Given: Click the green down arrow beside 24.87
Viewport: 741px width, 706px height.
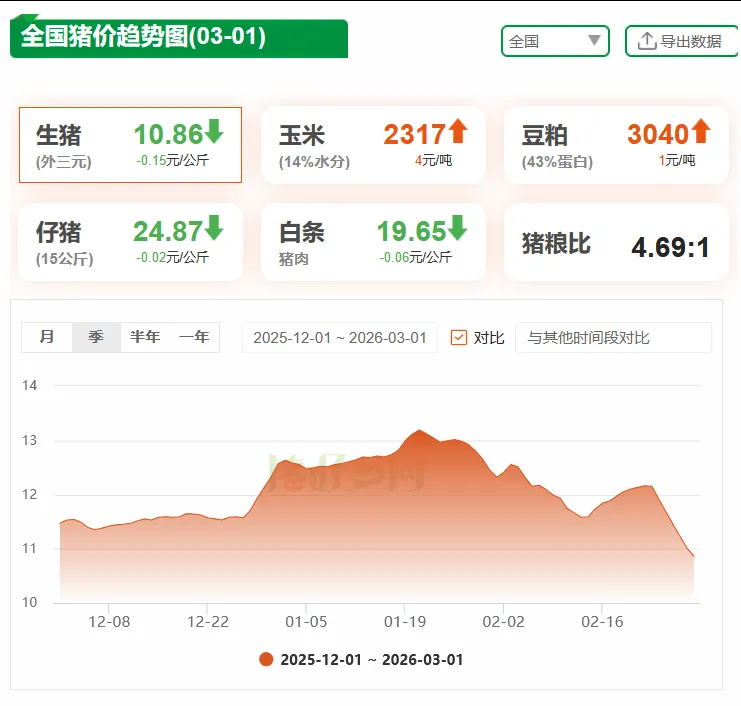Looking at the screenshot, I should [214, 228].
